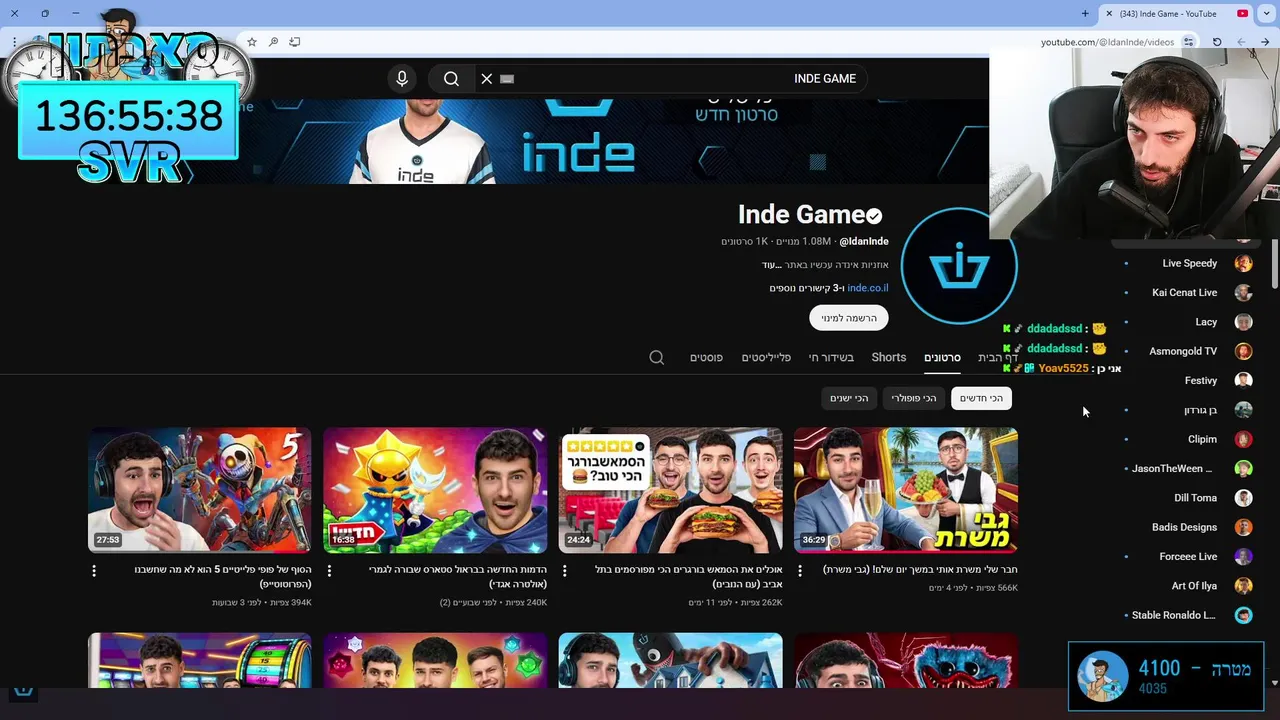Click the 394K view count text
Image resolution: width=1280 pixels, height=720 pixels.
pos(293,603)
